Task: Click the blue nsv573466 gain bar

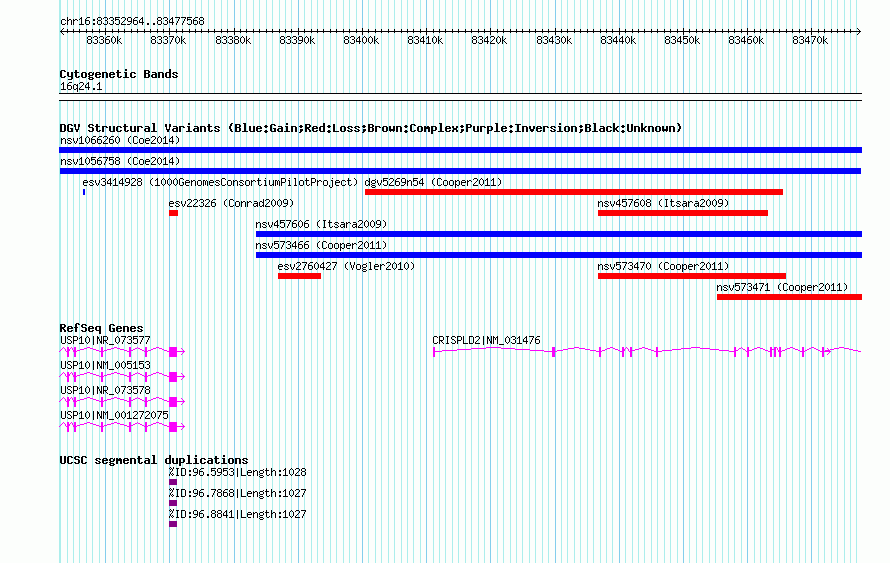Action: coord(559,255)
